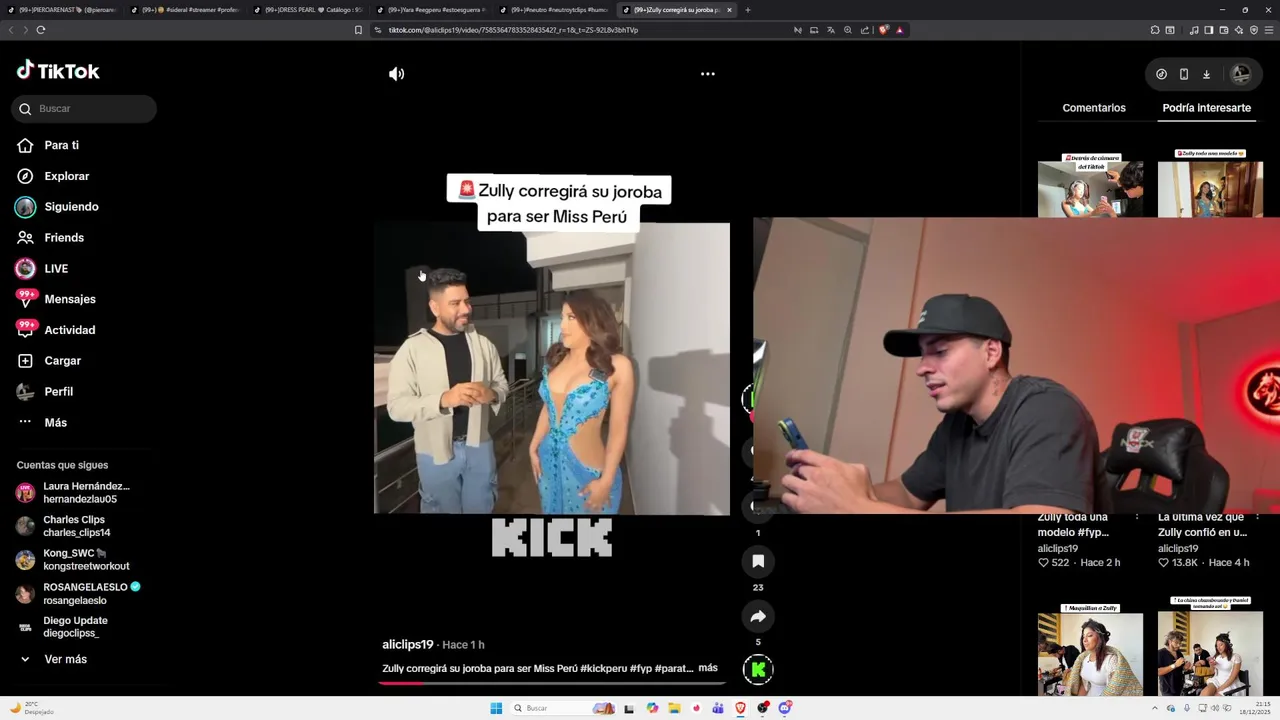
Task: Save video with bookmark icon
Action: (x=758, y=561)
